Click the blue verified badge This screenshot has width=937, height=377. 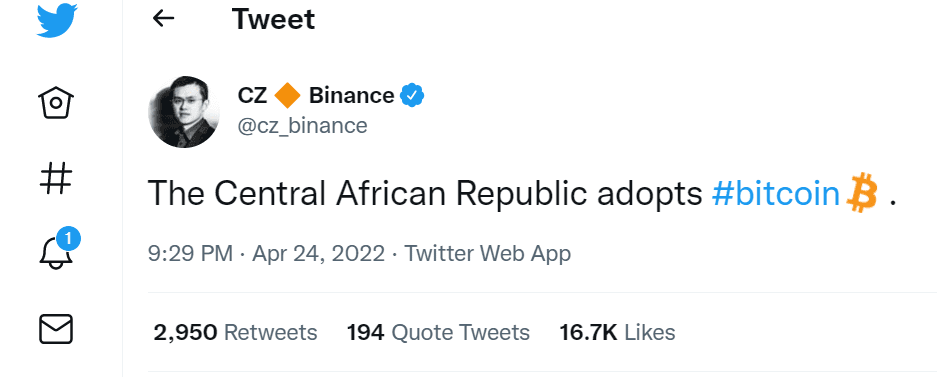412,96
